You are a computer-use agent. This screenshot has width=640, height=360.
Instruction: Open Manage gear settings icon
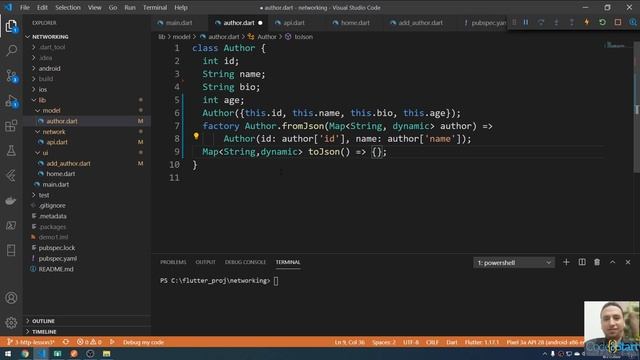(11, 322)
